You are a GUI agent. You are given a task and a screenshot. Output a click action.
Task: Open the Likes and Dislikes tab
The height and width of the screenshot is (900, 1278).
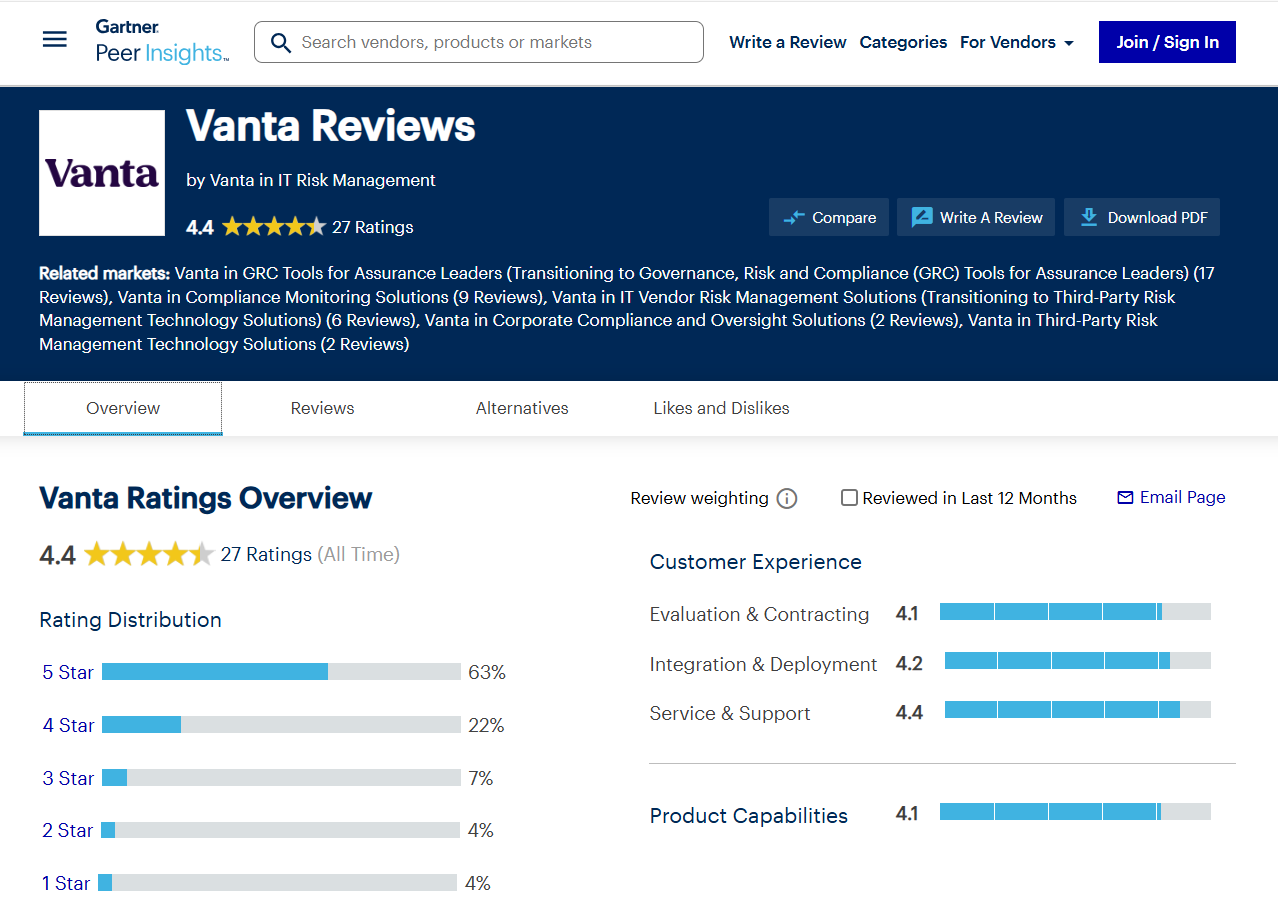click(x=721, y=408)
